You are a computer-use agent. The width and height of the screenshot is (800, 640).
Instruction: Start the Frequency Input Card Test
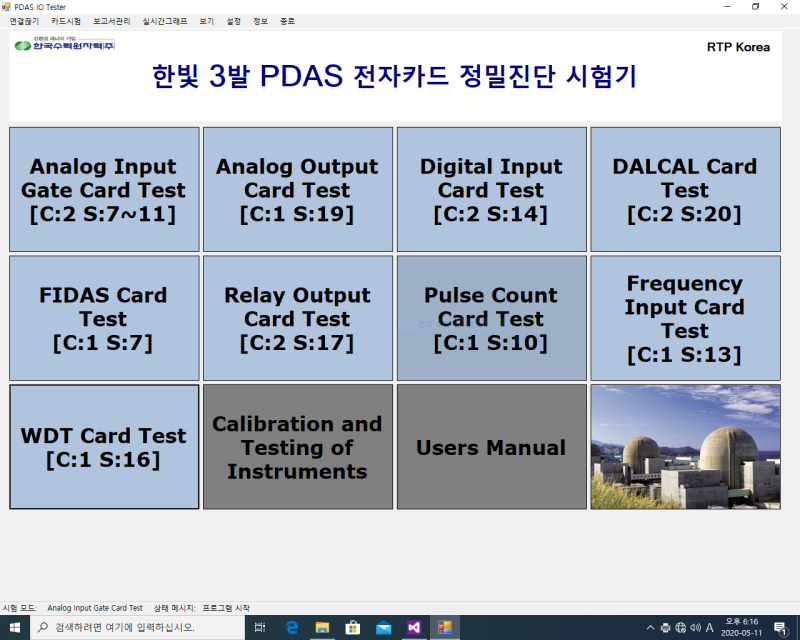click(x=684, y=317)
